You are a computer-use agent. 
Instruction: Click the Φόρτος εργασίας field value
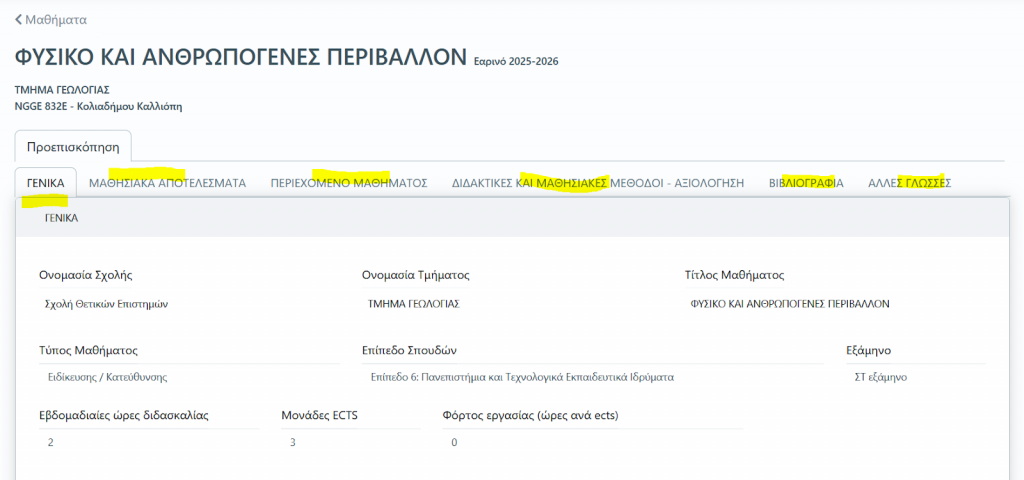[x=454, y=442]
